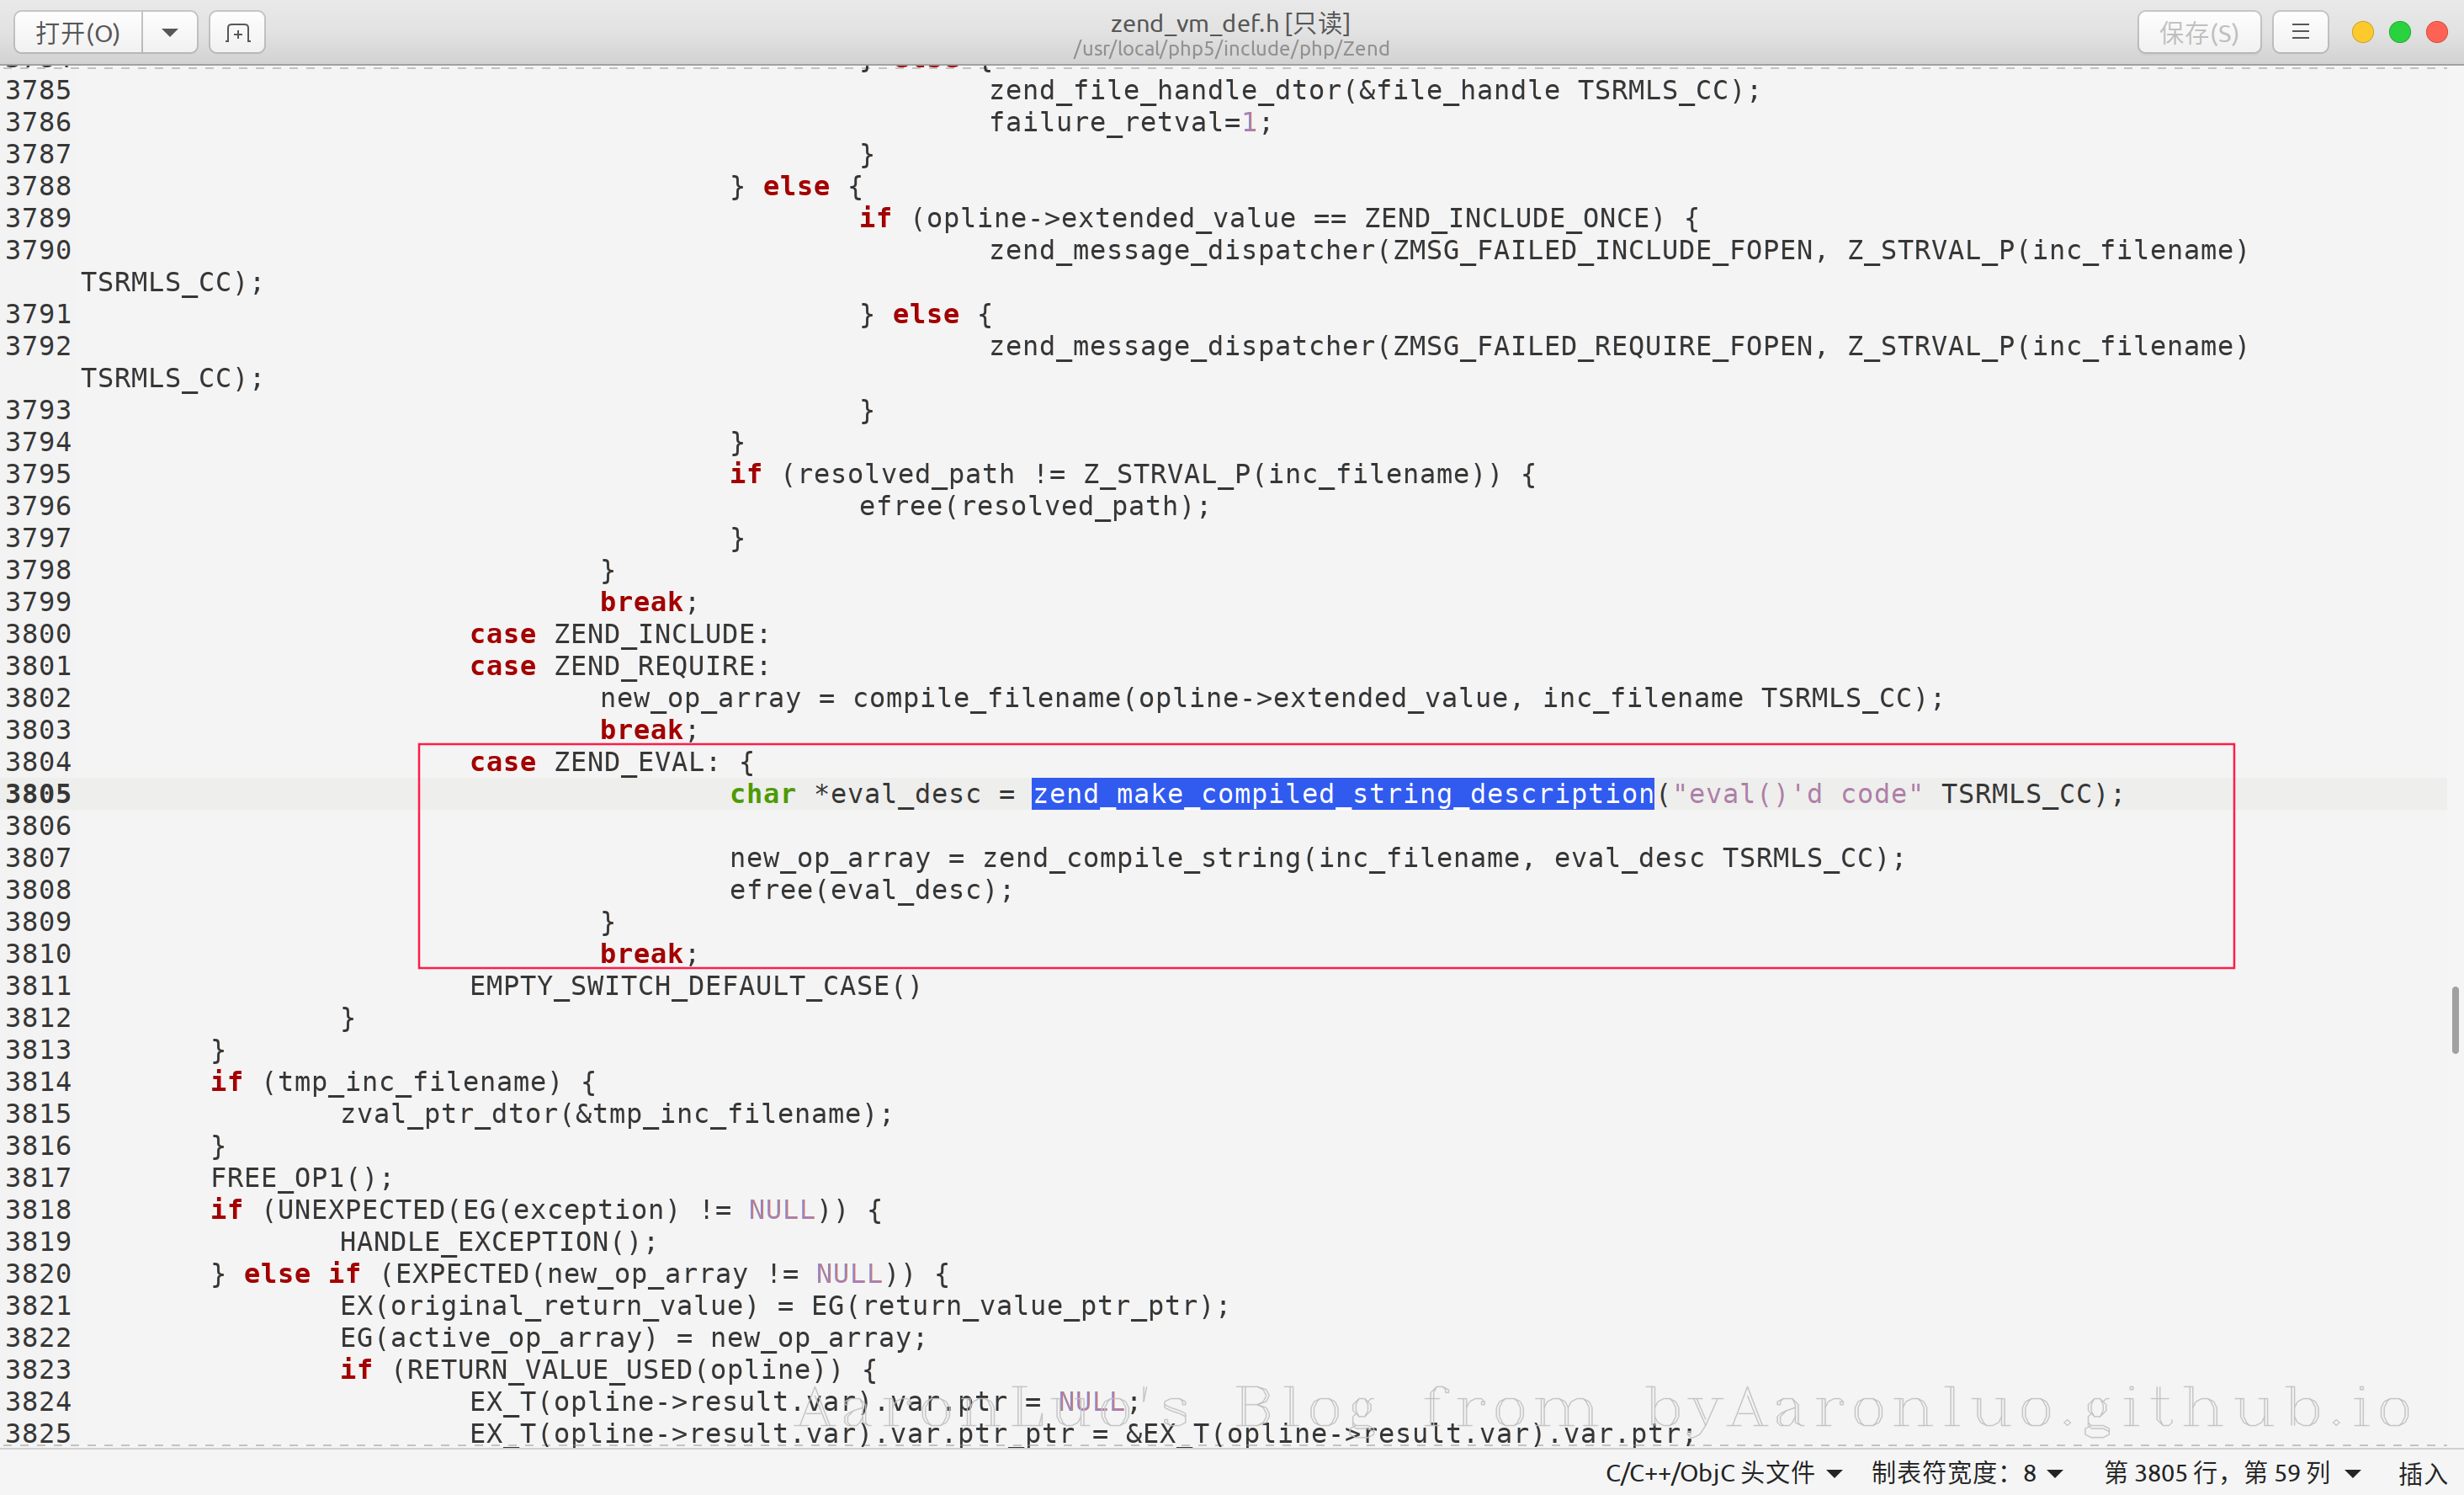This screenshot has width=2464, height=1495.
Task: Click the Save (保存) button
Action: [2198, 33]
